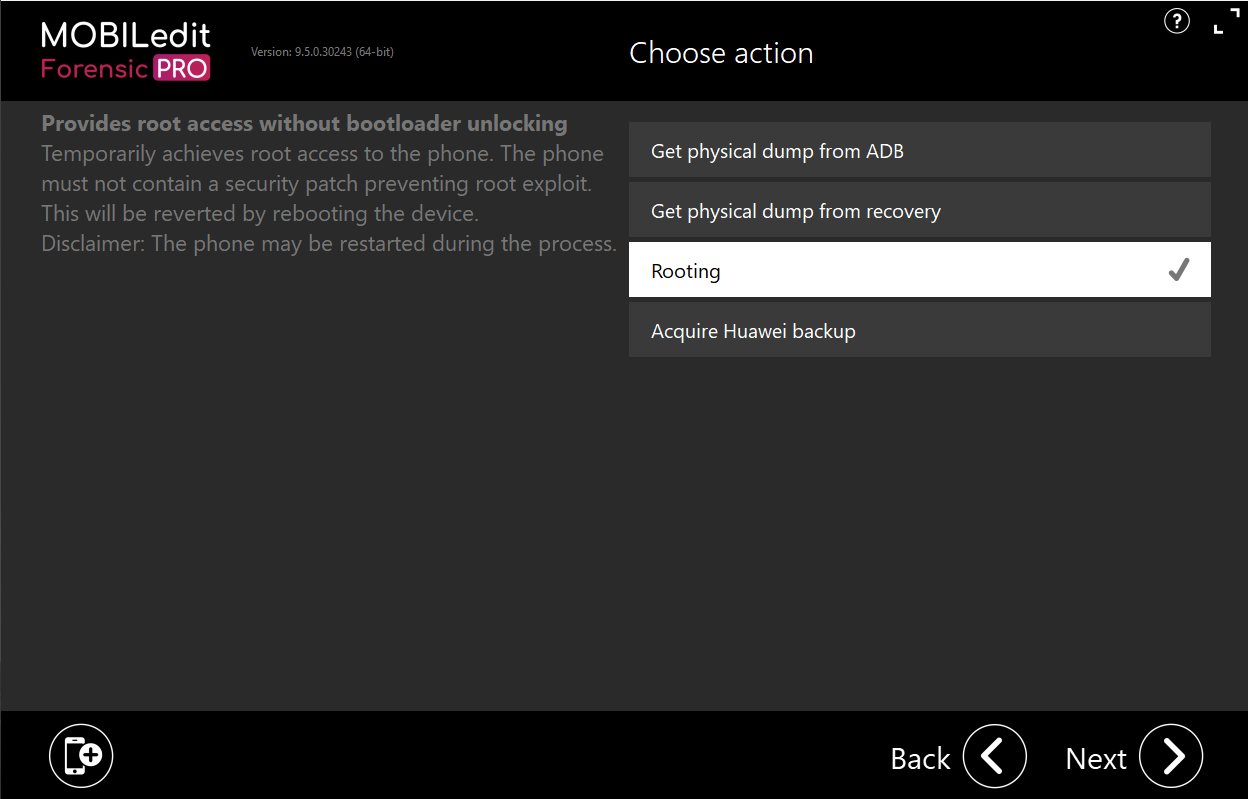Click the pink PRO badge in the logo
This screenshot has height=799, width=1248.
point(181,69)
